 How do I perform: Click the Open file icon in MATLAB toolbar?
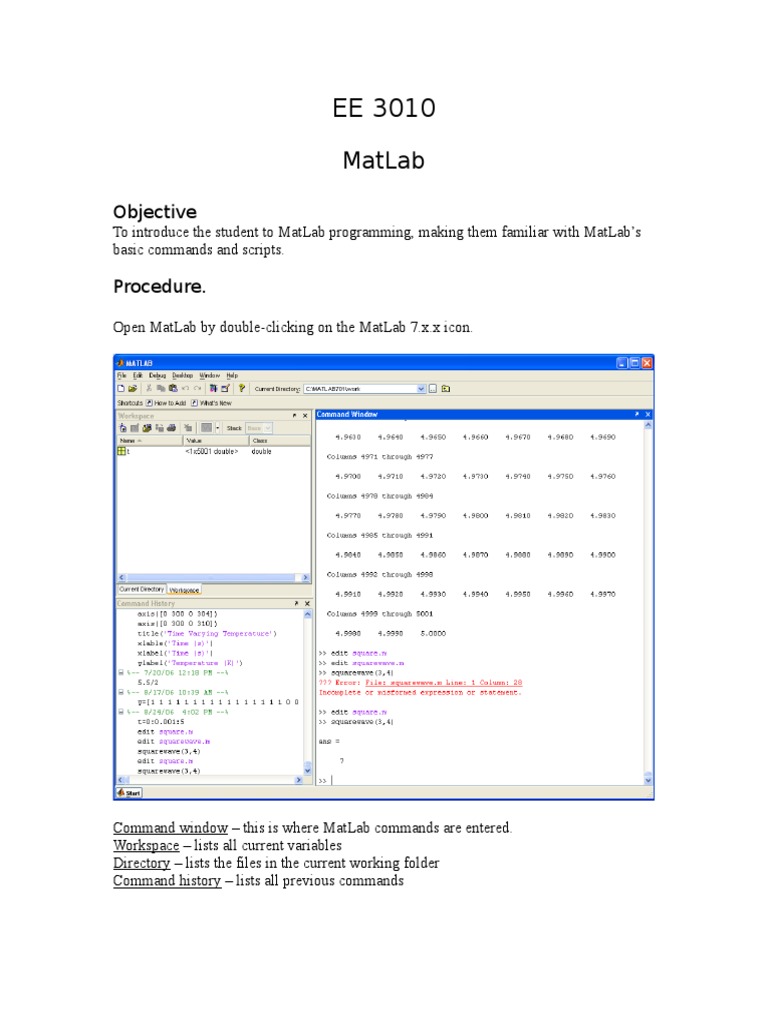(x=133, y=389)
